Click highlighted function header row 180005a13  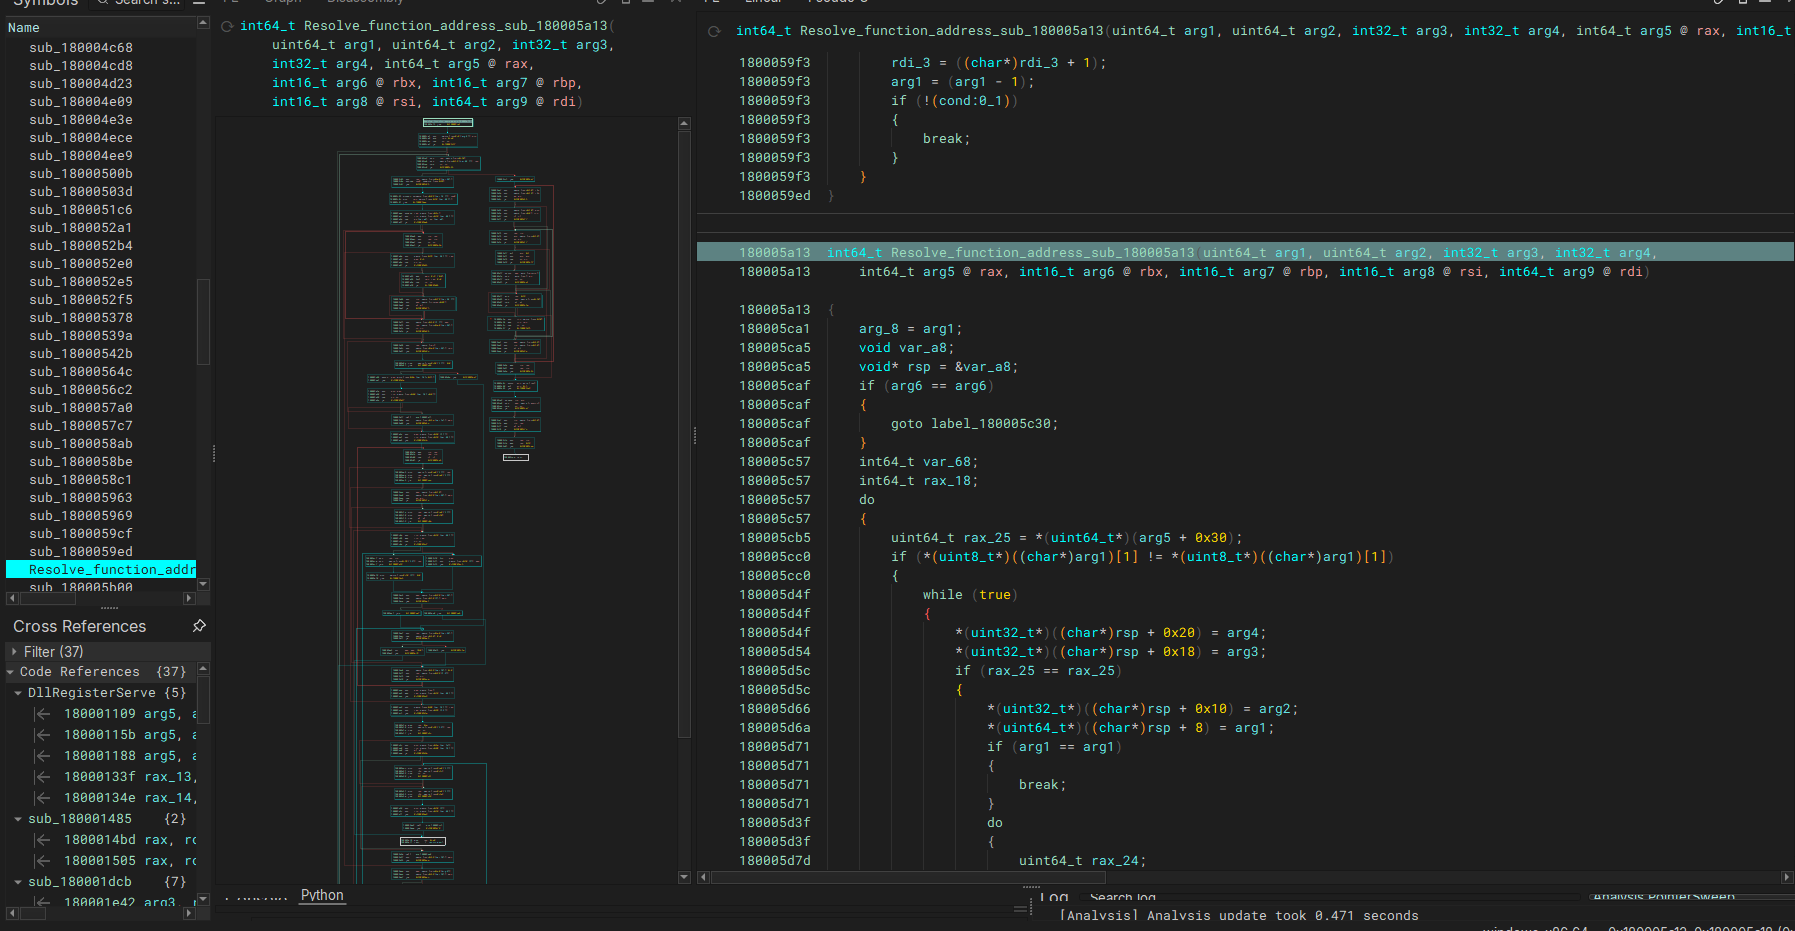[1245, 253]
